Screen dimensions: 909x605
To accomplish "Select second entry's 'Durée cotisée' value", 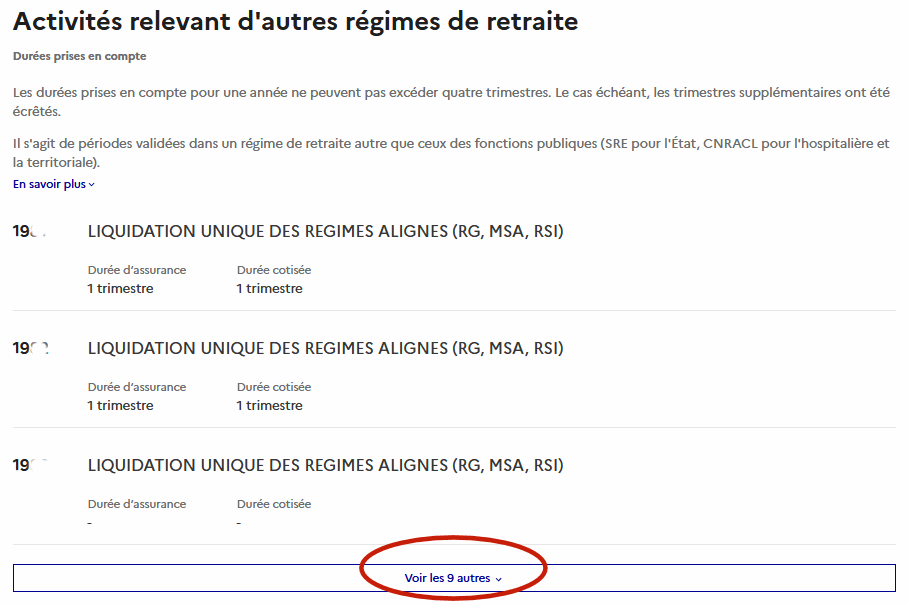I will [x=269, y=406].
